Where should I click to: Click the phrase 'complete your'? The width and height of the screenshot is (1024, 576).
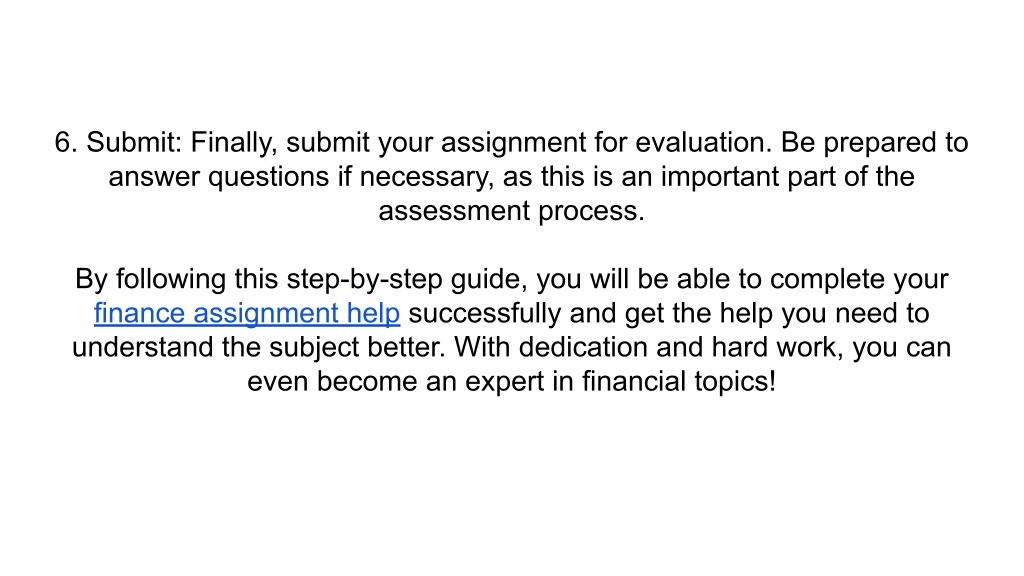[x=859, y=280]
